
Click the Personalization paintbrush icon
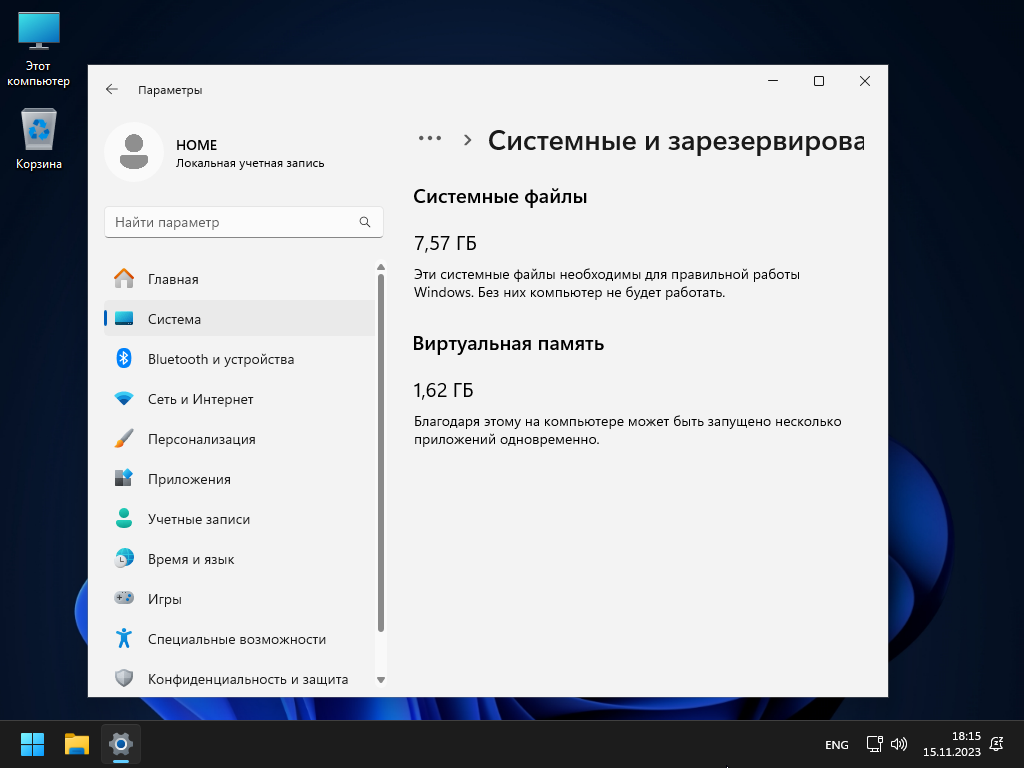tap(124, 439)
